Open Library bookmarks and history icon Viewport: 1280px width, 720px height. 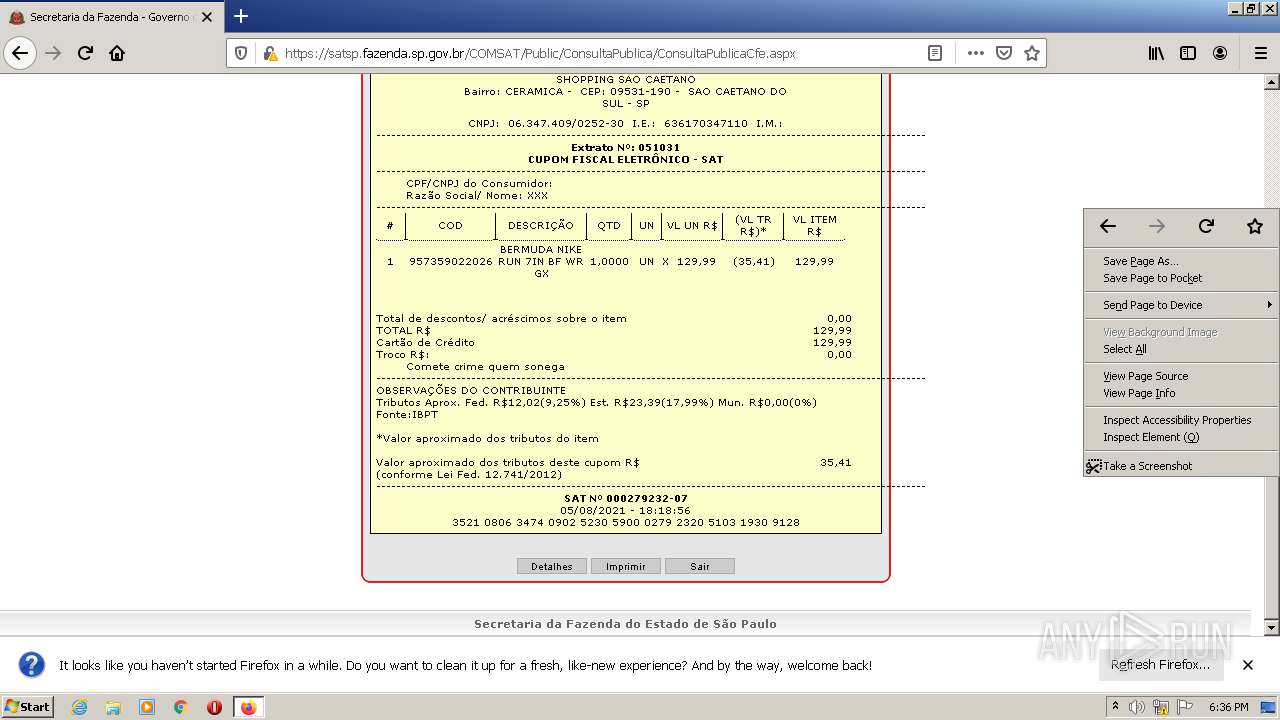click(x=1156, y=53)
